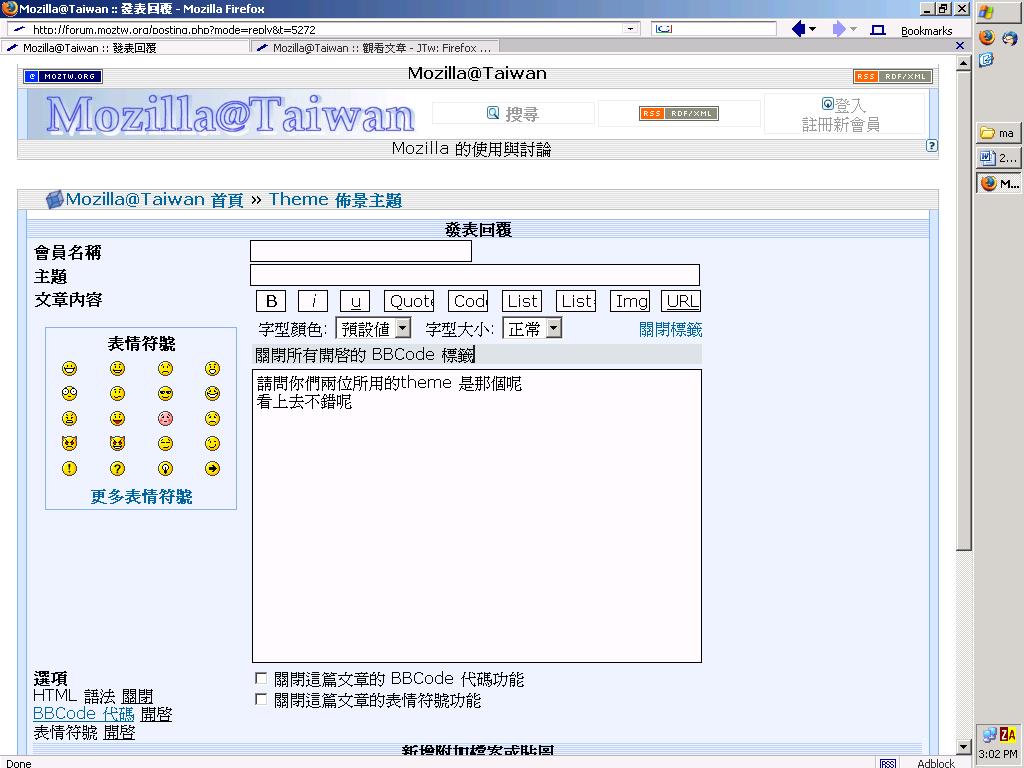Image resolution: width=1024 pixels, height=768 pixels.
Task: Click the page scrollbar up arrow
Action: tap(963, 63)
